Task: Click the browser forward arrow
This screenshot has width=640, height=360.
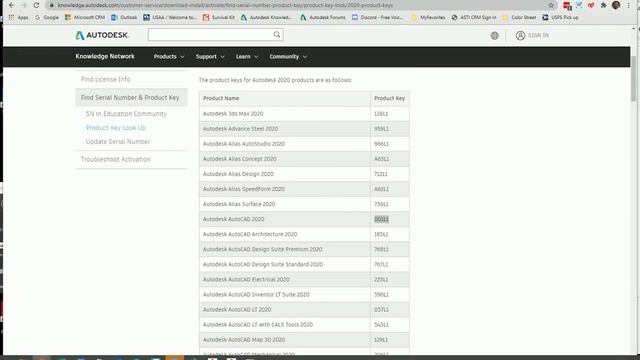Action: coord(24,5)
